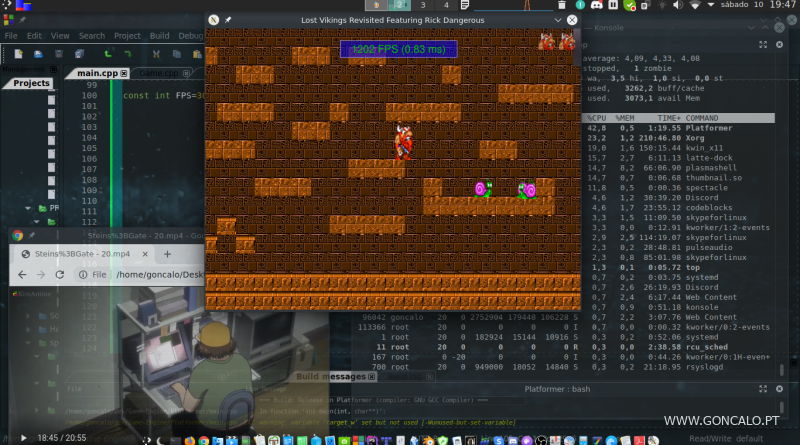Open the Build menu in Code::Blocks
The height and width of the screenshot is (445, 800).
point(159,36)
